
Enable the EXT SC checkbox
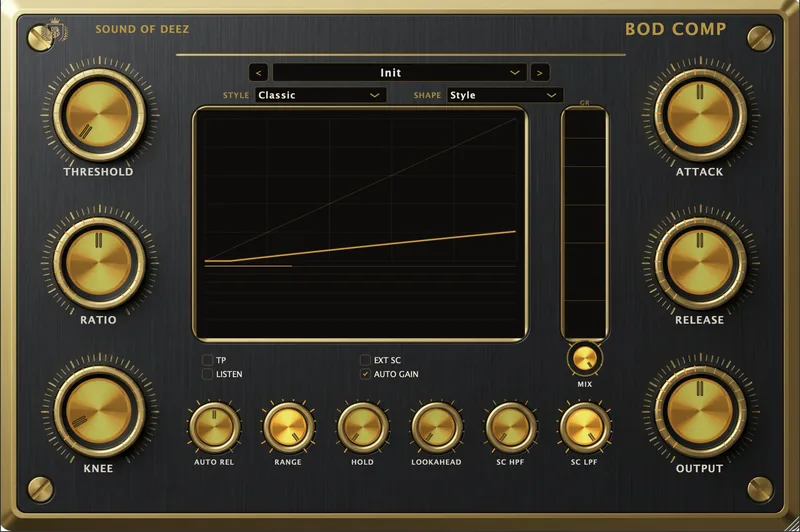pos(365,360)
